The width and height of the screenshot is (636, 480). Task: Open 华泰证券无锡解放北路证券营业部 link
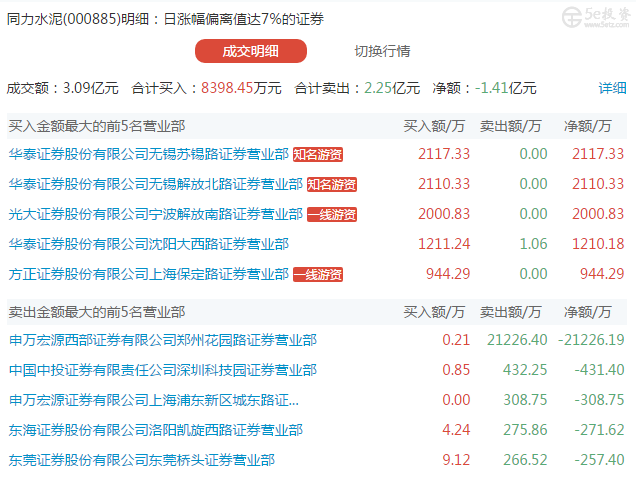tap(155, 184)
